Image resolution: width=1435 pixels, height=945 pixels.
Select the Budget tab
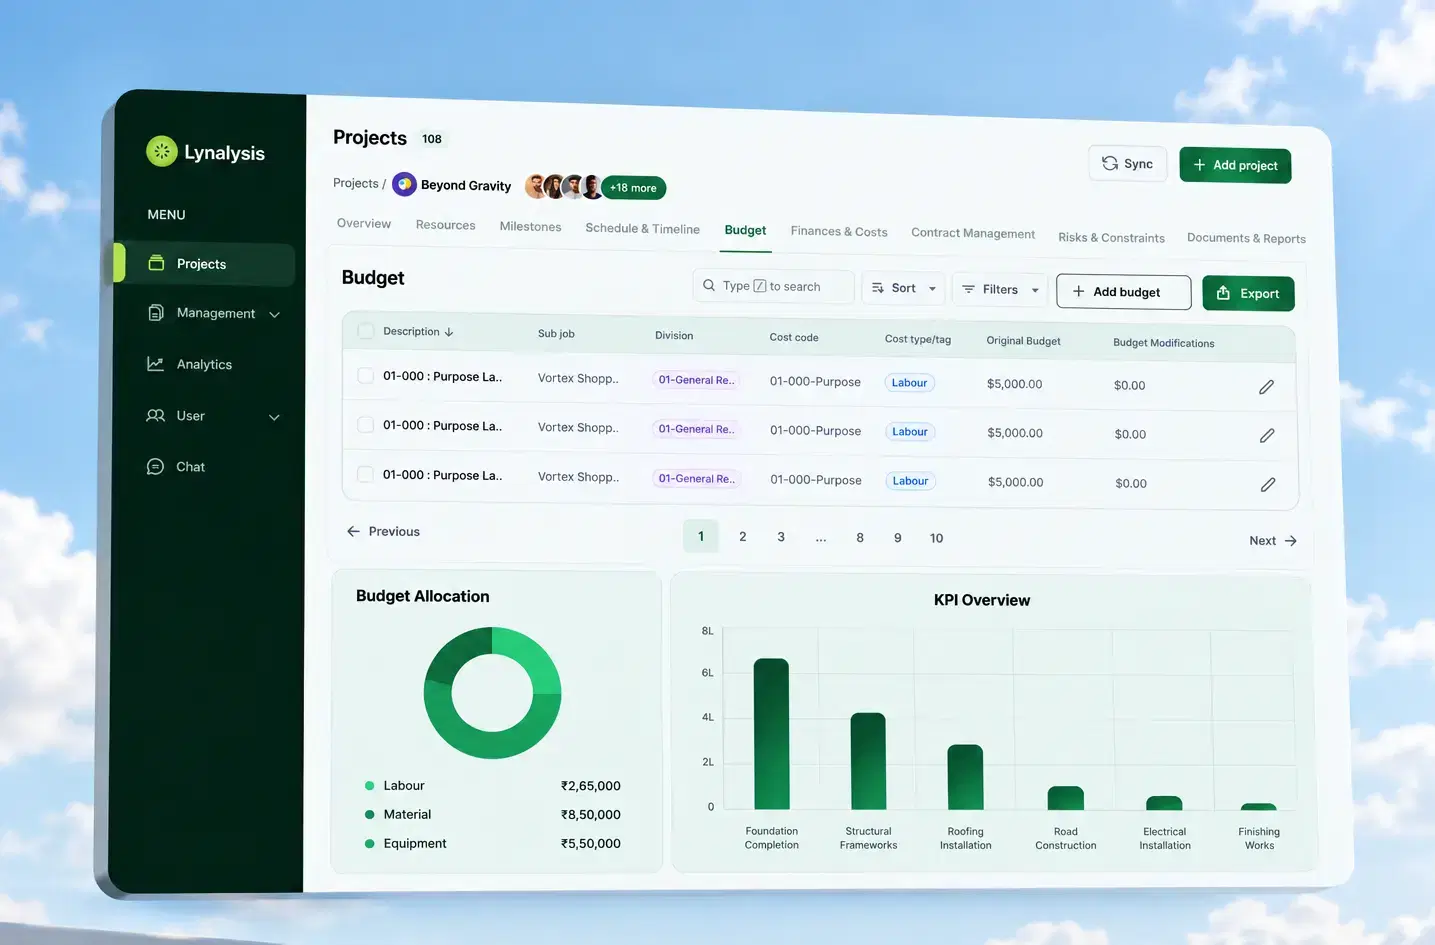point(745,230)
